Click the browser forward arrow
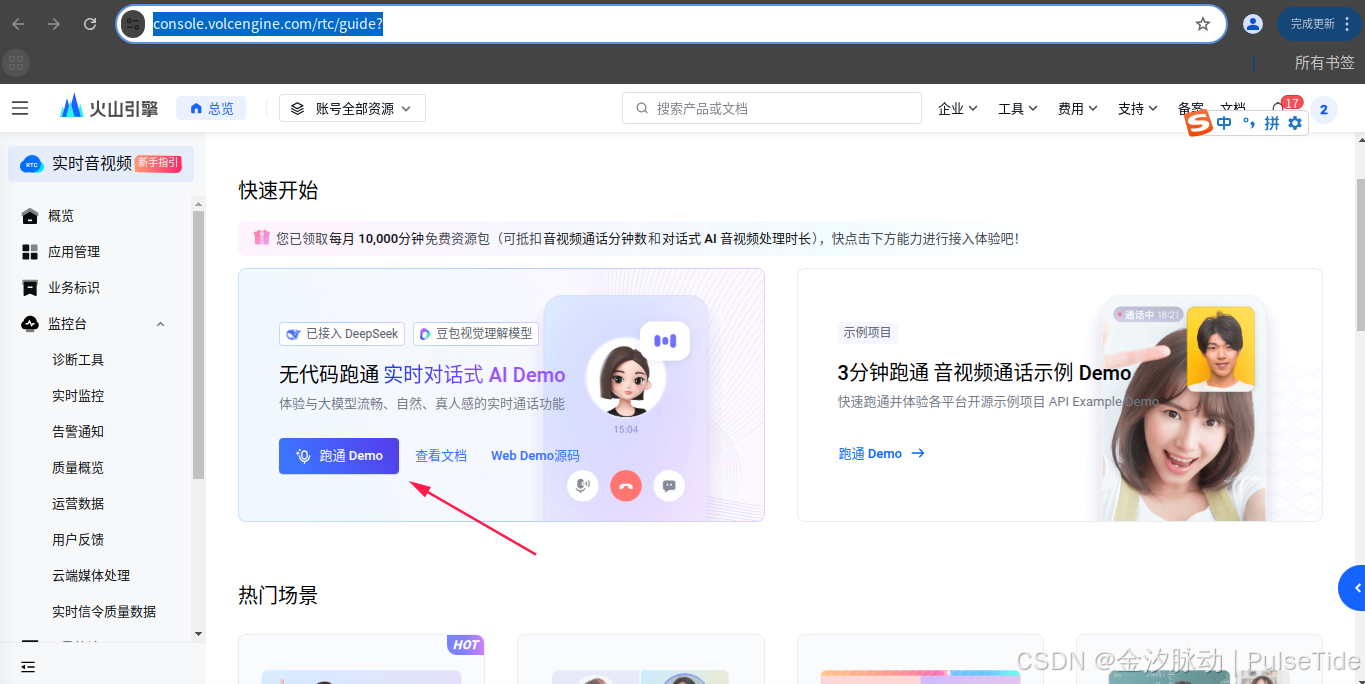Screen dimensions: 1365x684 [54, 24]
